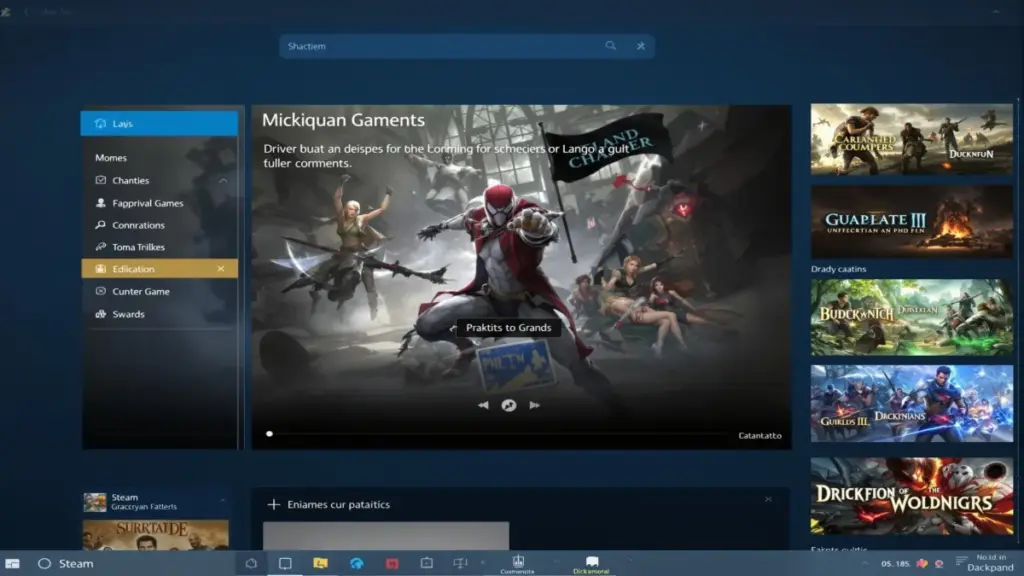1024x576 pixels.
Task: Close the Eniames cur pataitics panel
Action: tap(768, 499)
